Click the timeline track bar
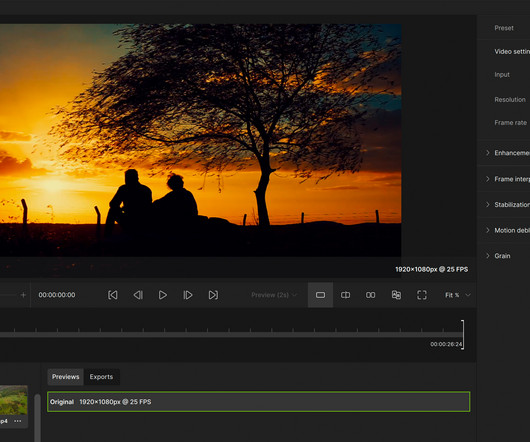Screen dimensions: 530x442 click(231, 334)
